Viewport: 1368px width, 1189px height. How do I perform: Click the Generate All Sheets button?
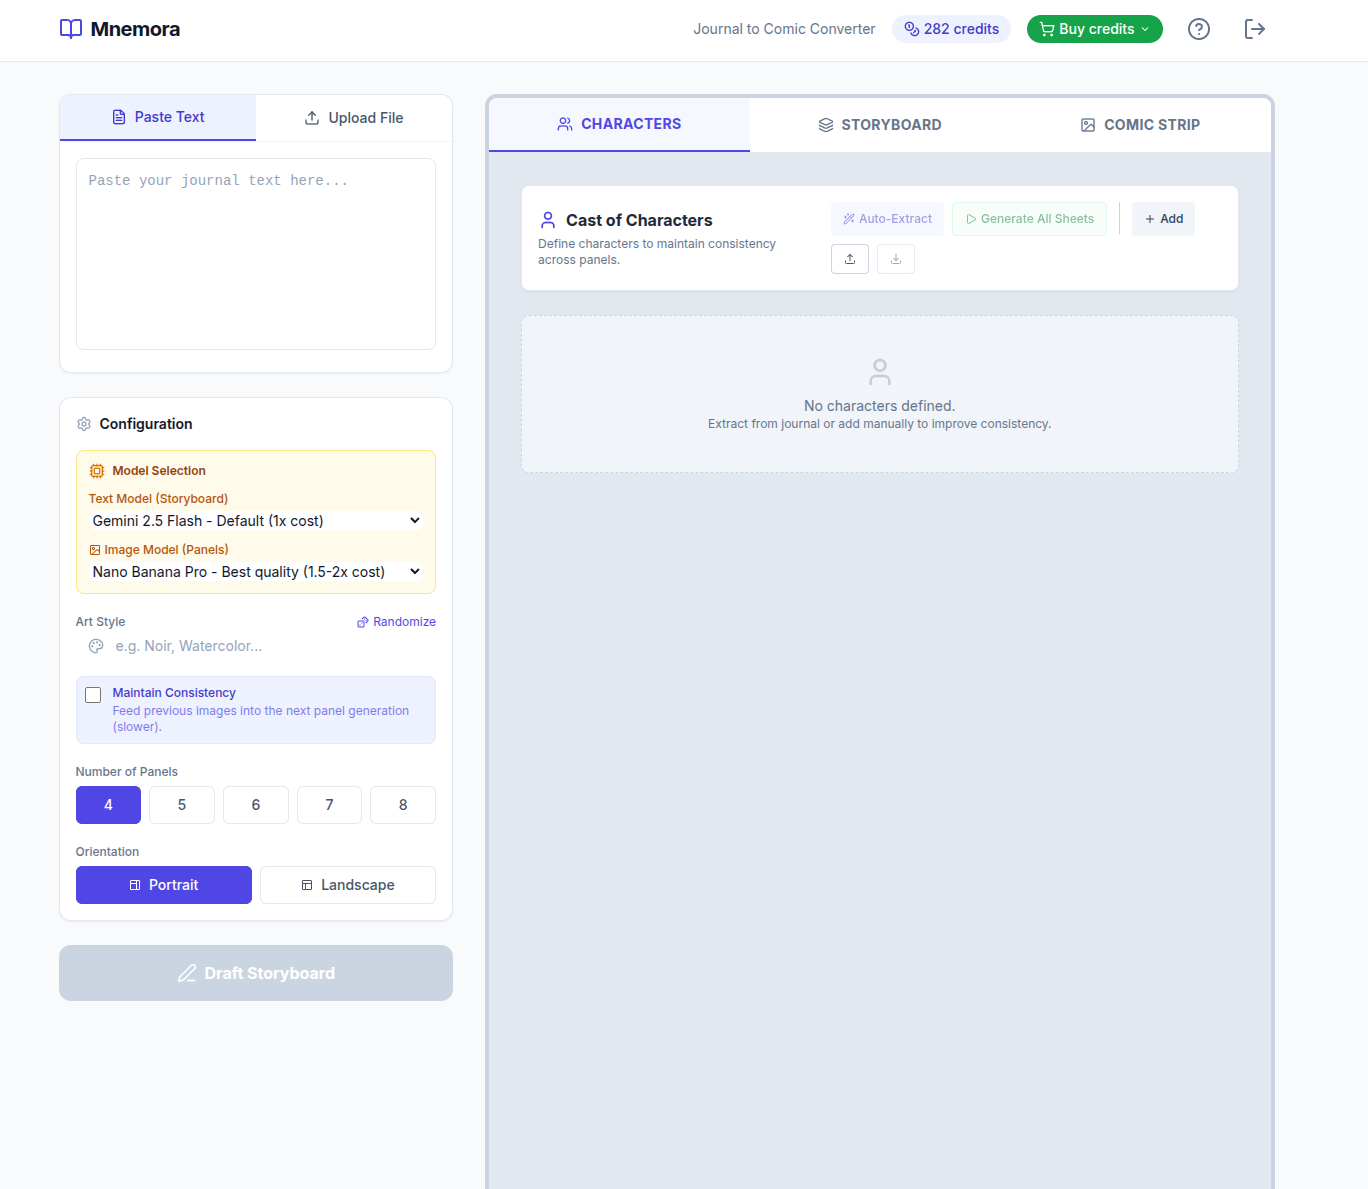1029,219
